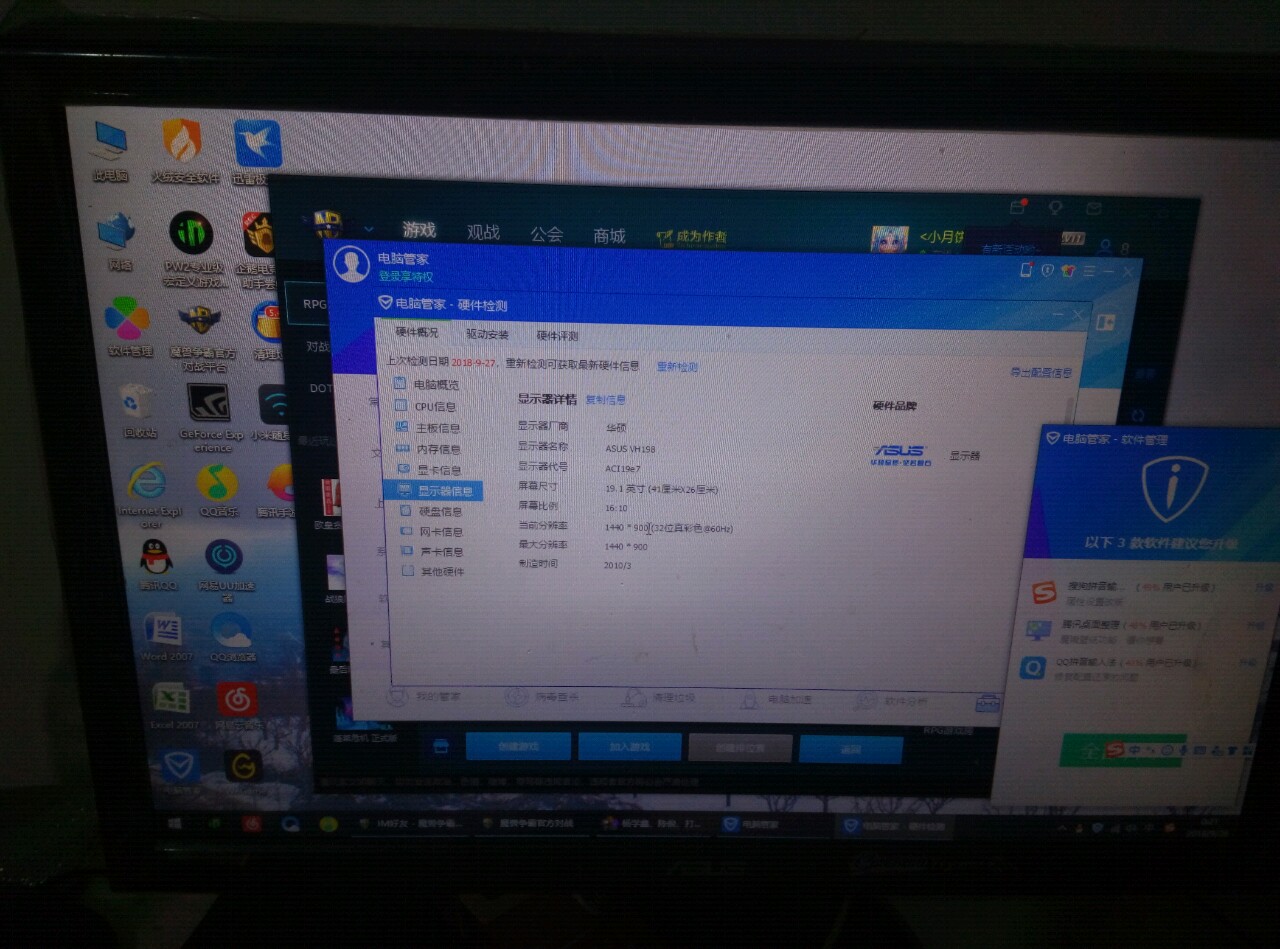The height and width of the screenshot is (949, 1280).
Task: Switch to the 驱动安装 tab
Action: tap(487, 334)
